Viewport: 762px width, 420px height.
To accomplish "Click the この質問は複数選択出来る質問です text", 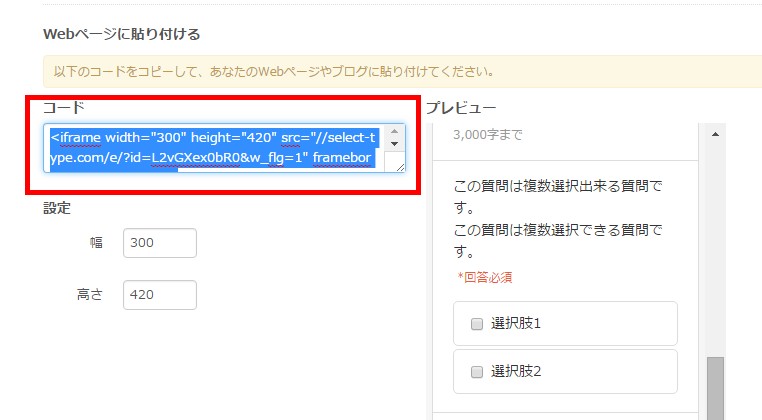I will 558,197.
